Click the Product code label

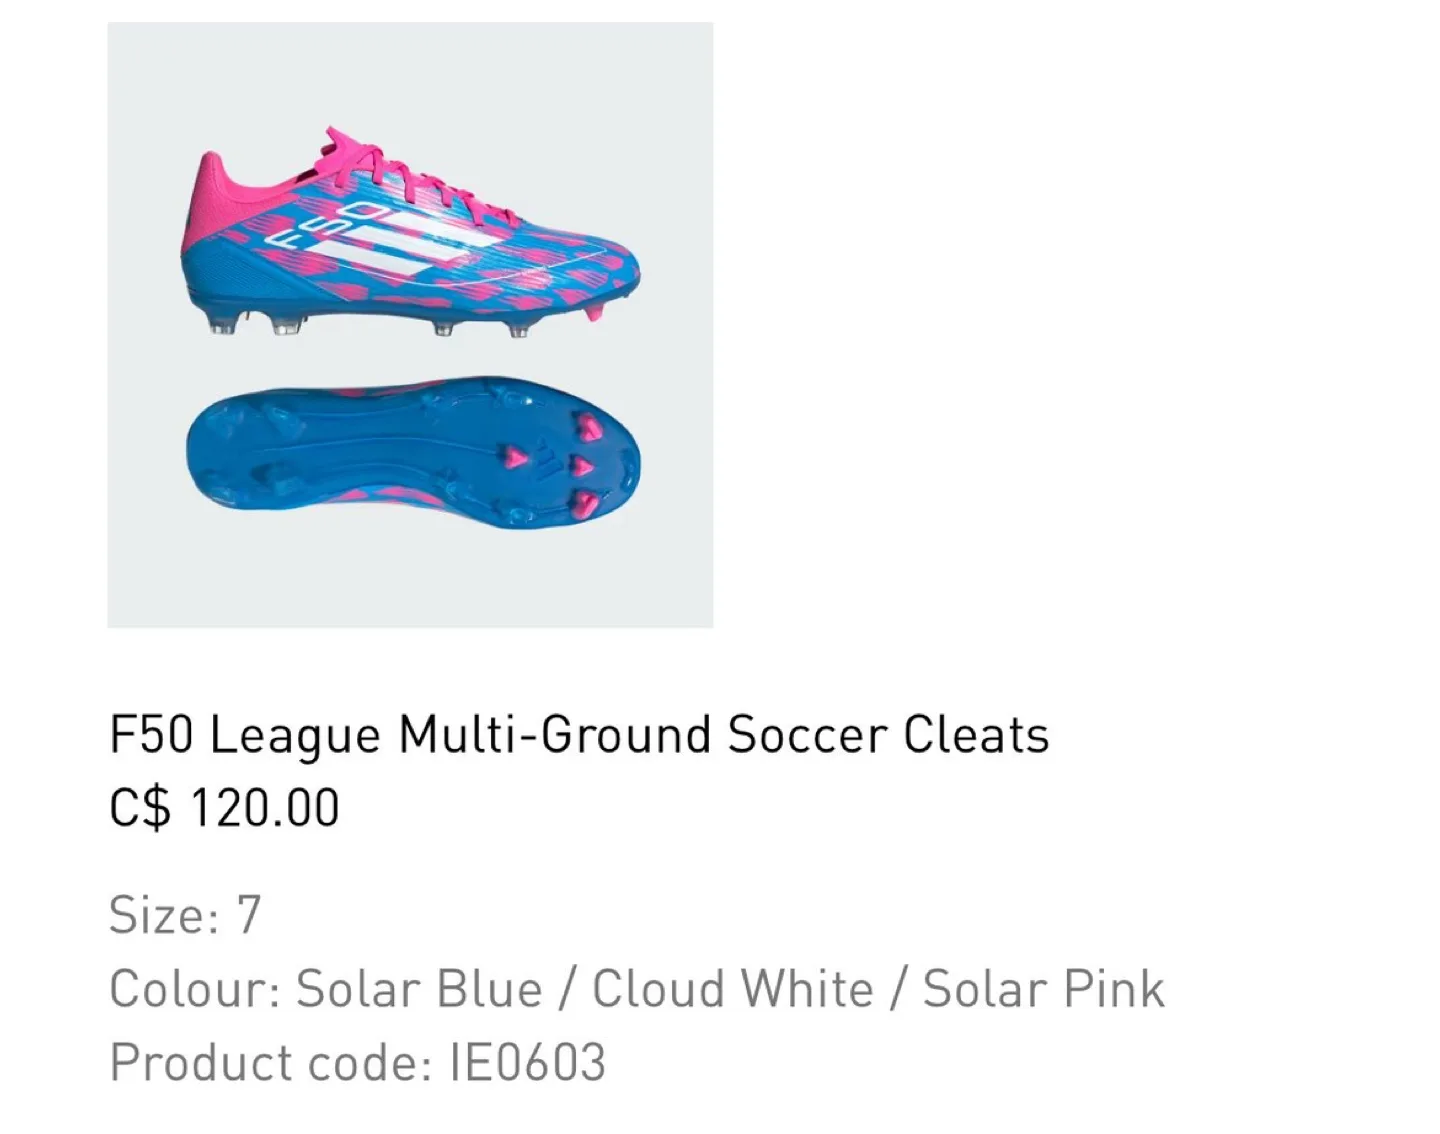270,1062
